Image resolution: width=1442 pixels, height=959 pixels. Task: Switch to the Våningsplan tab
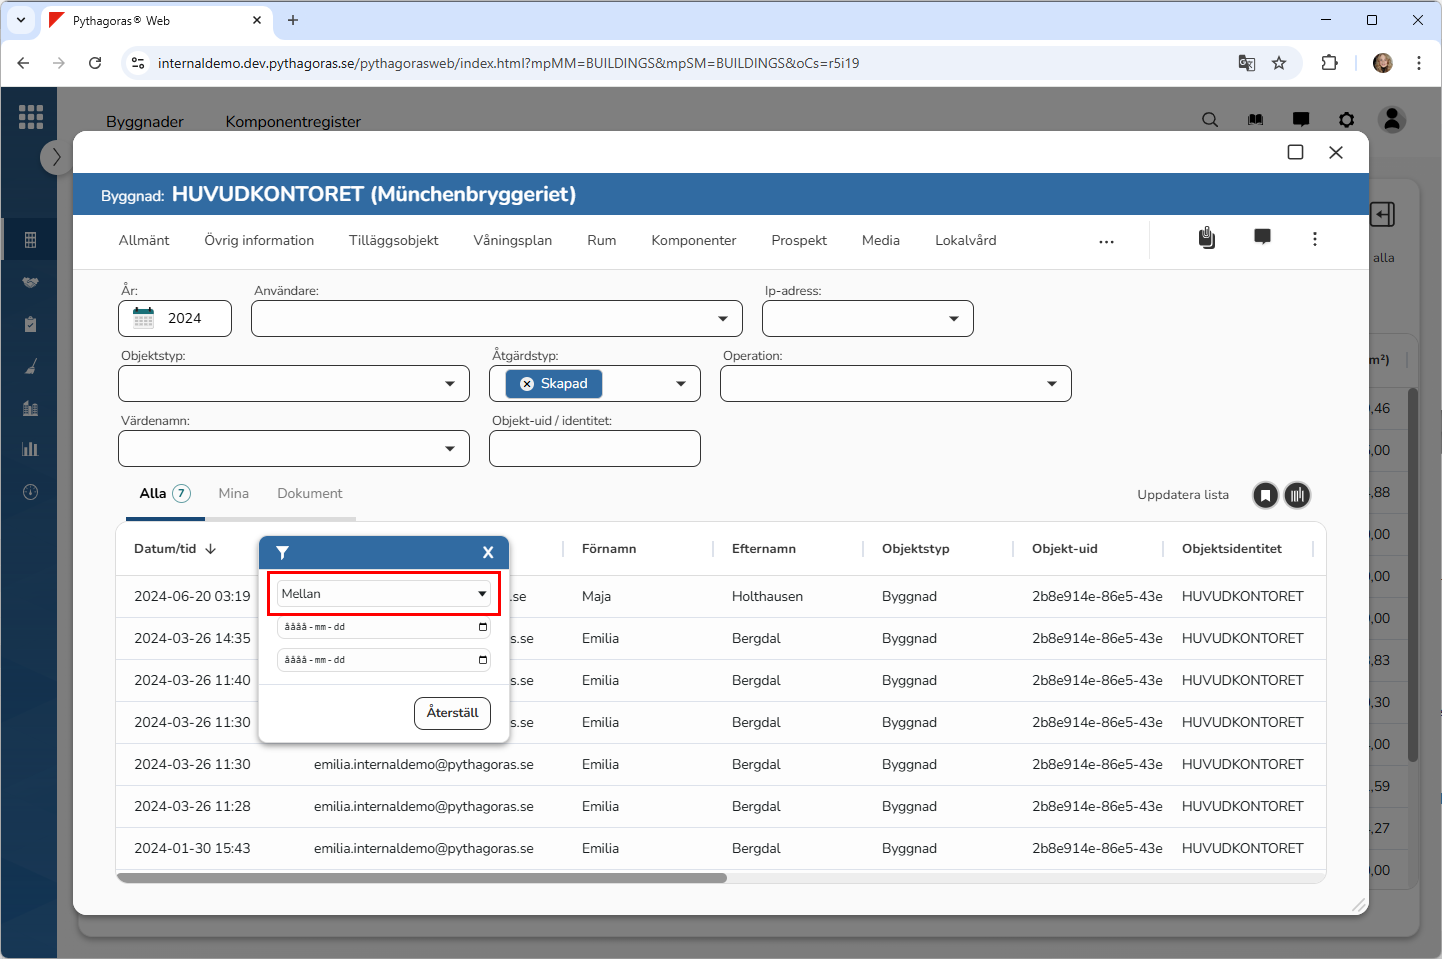click(x=512, y=240)
